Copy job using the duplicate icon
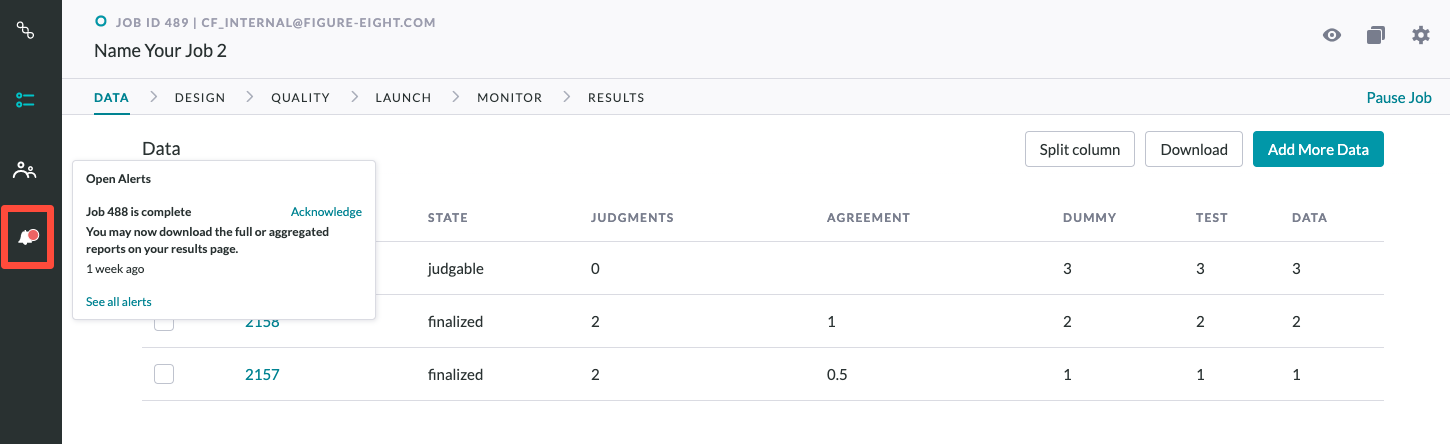Viewport: 1450px width, 444px height. pyautogui.click(x=1376, y=35)
